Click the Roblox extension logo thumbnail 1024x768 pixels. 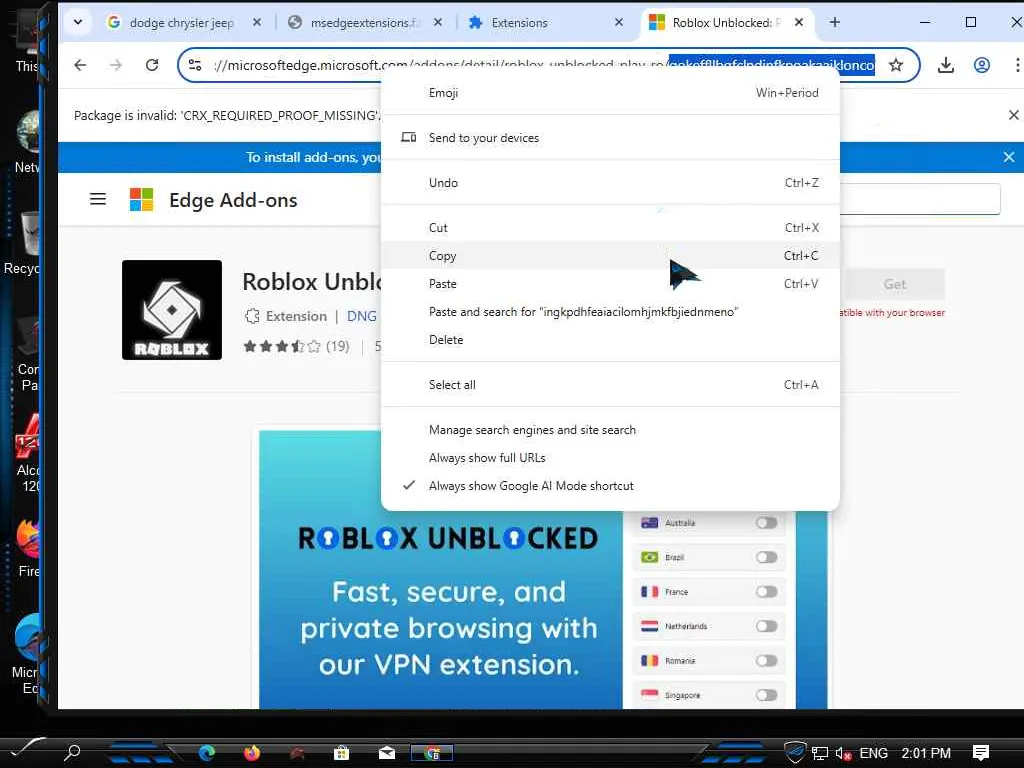pyautogui.click(x=172, y=310)
